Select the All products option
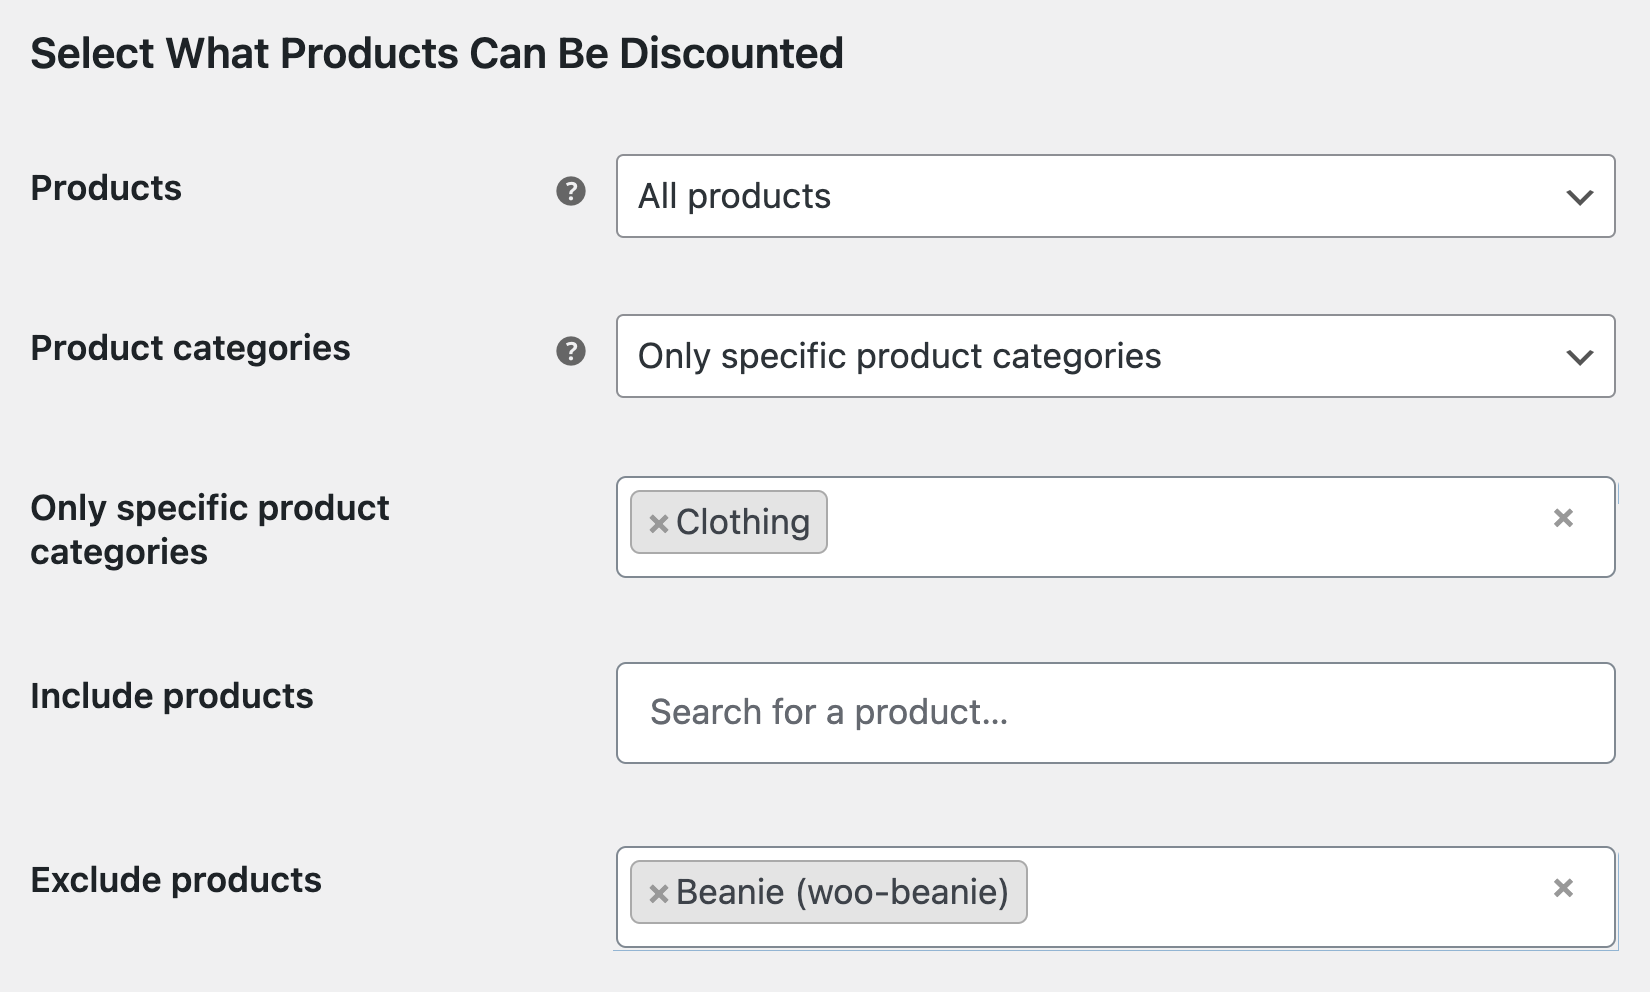Viewport: 1650px width, 992px height. pos(733,197)
